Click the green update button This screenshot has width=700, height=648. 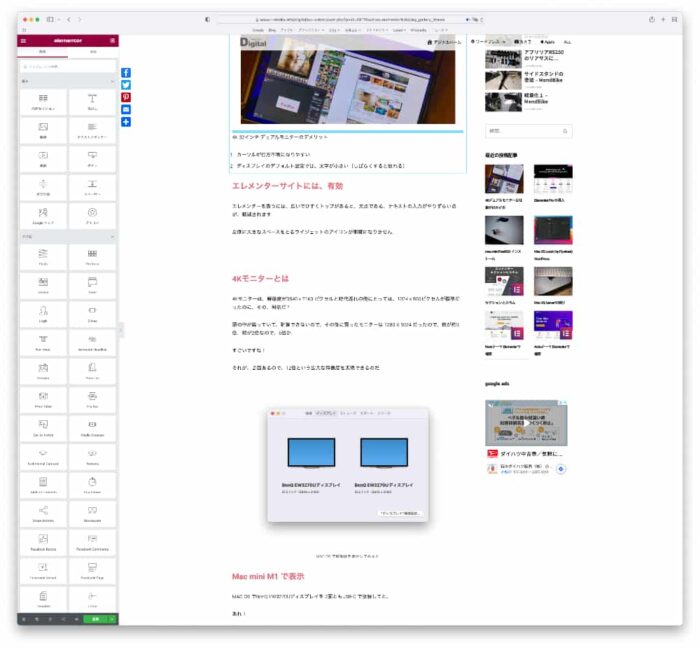tap(95, 619)
